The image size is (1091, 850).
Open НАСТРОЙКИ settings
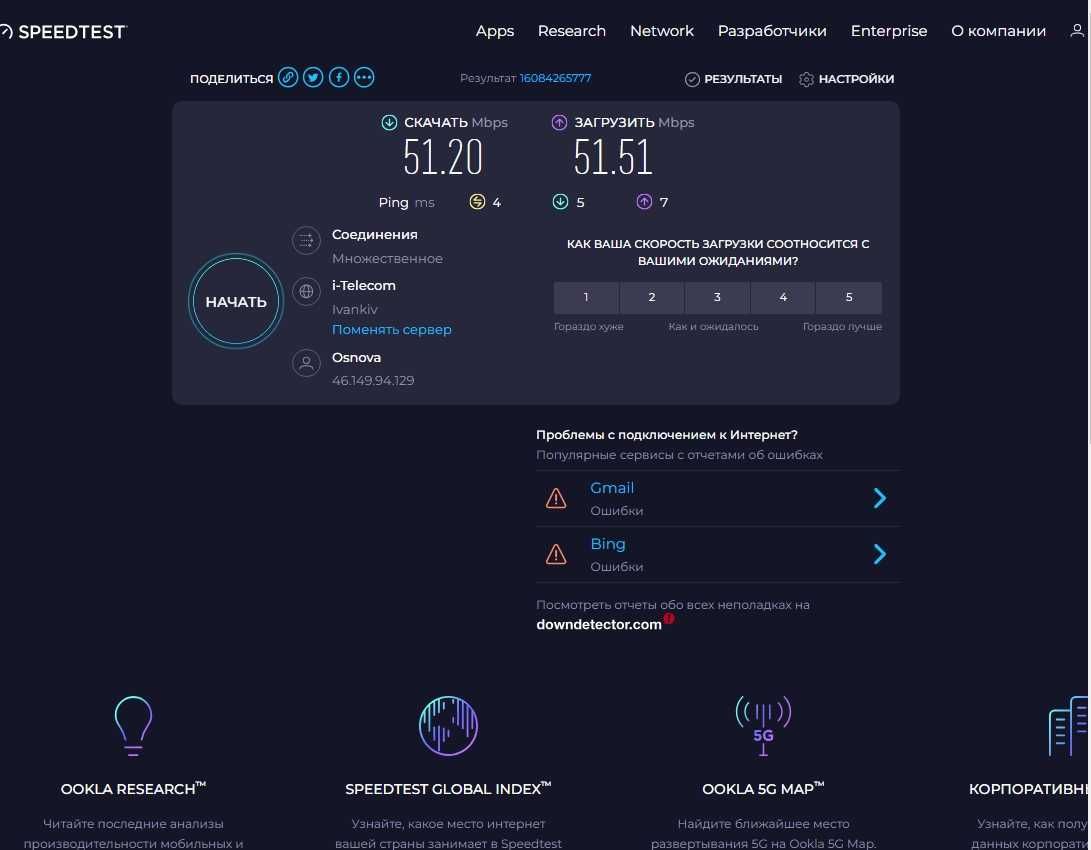coord(857,79)
